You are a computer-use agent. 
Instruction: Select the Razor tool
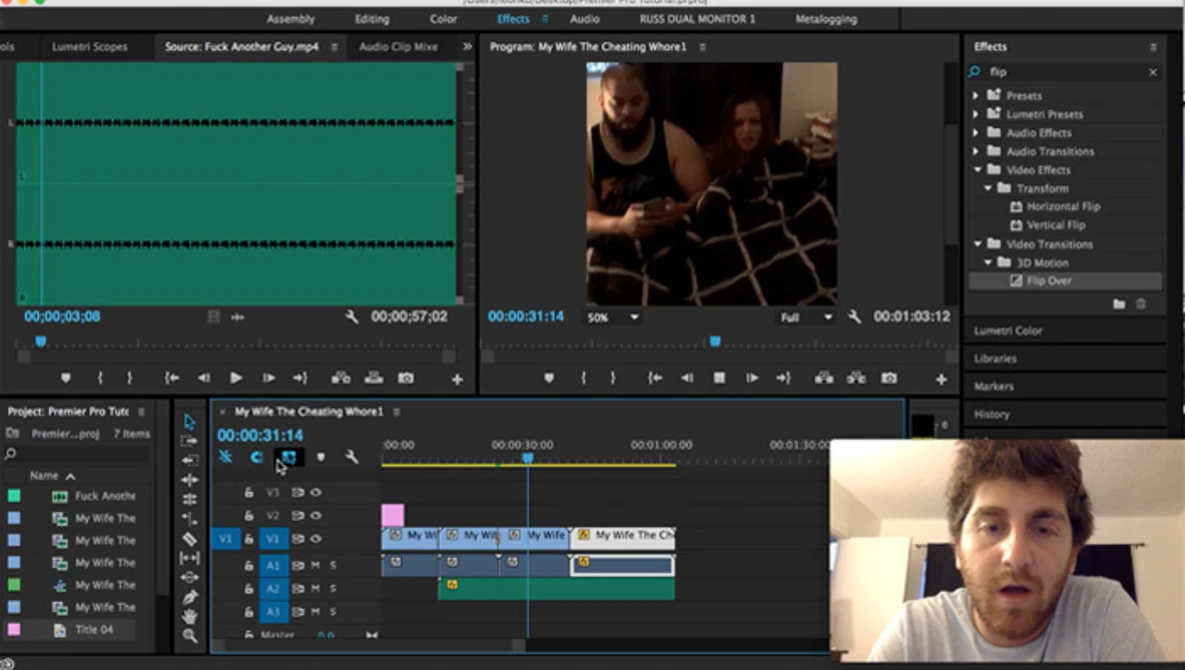coord(190,539)
